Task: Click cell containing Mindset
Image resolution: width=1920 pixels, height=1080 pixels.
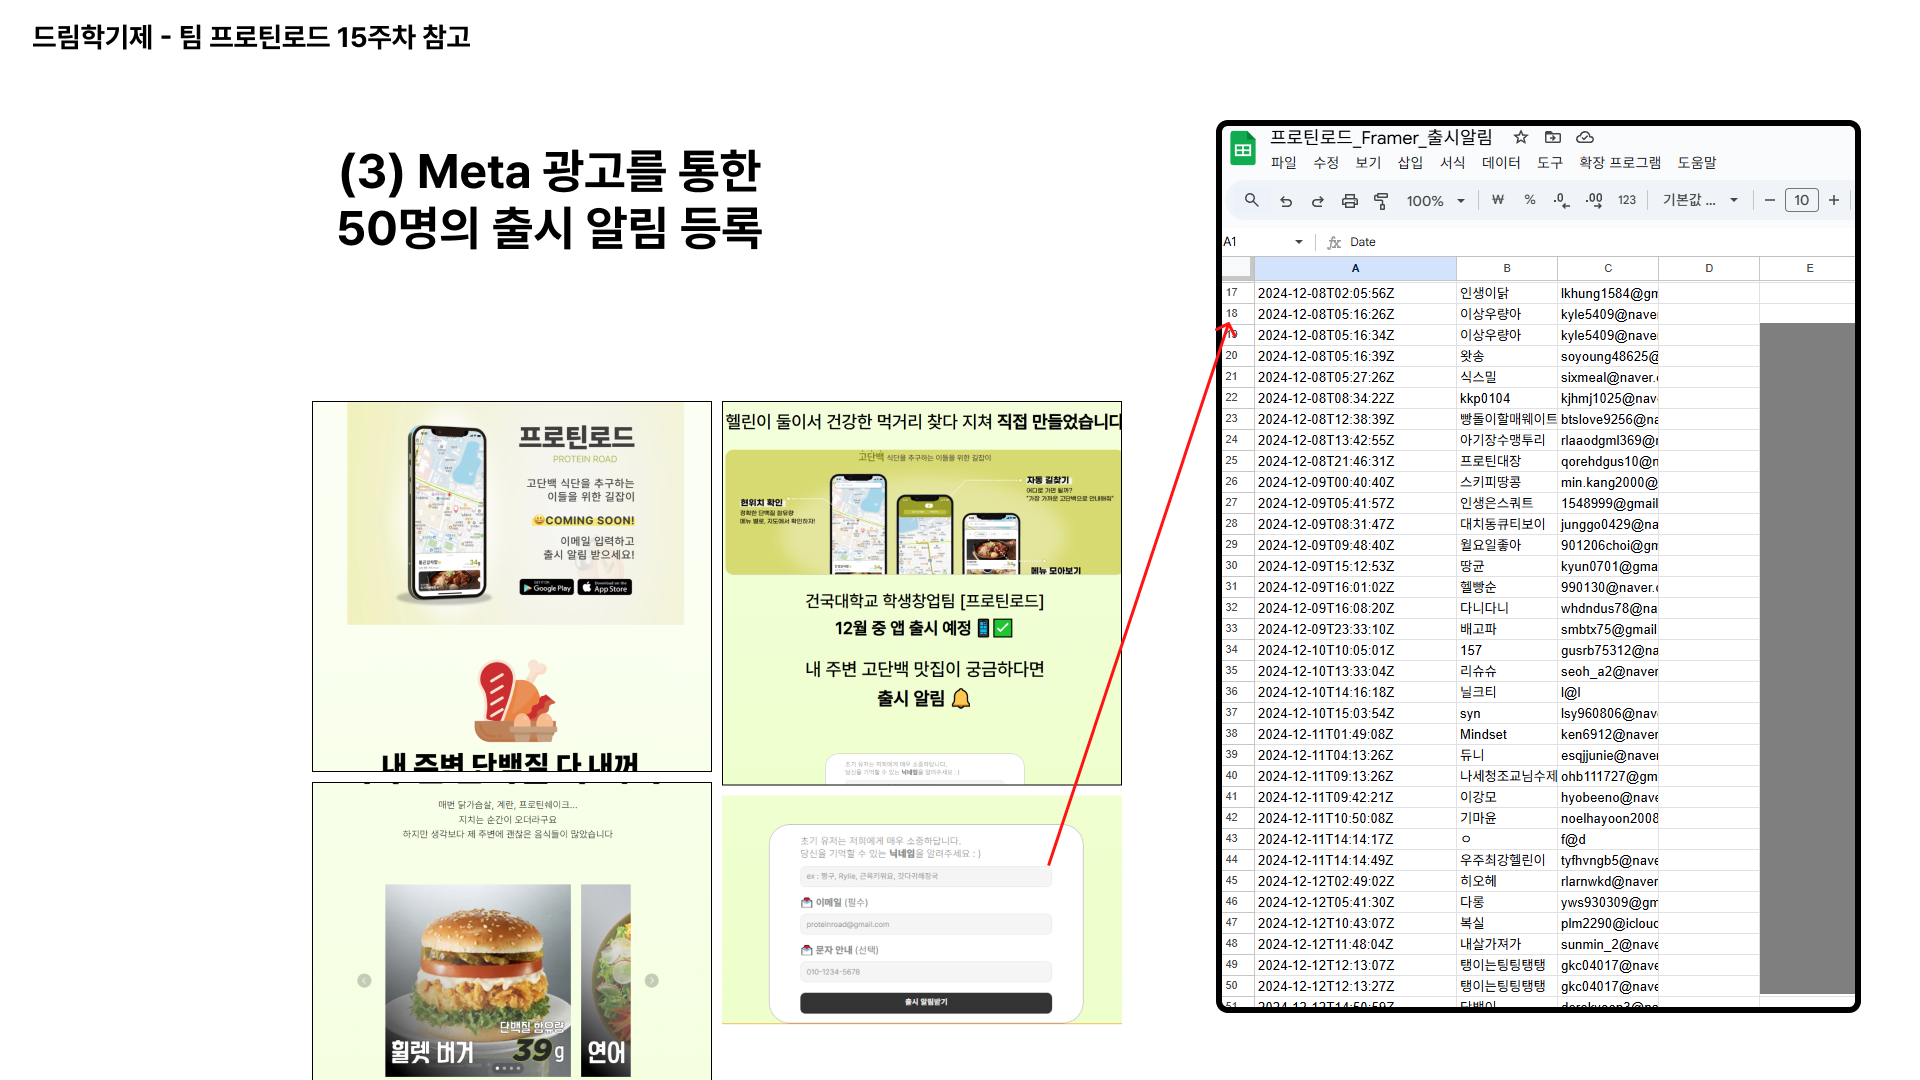Action: click(x=1507, y=734)
